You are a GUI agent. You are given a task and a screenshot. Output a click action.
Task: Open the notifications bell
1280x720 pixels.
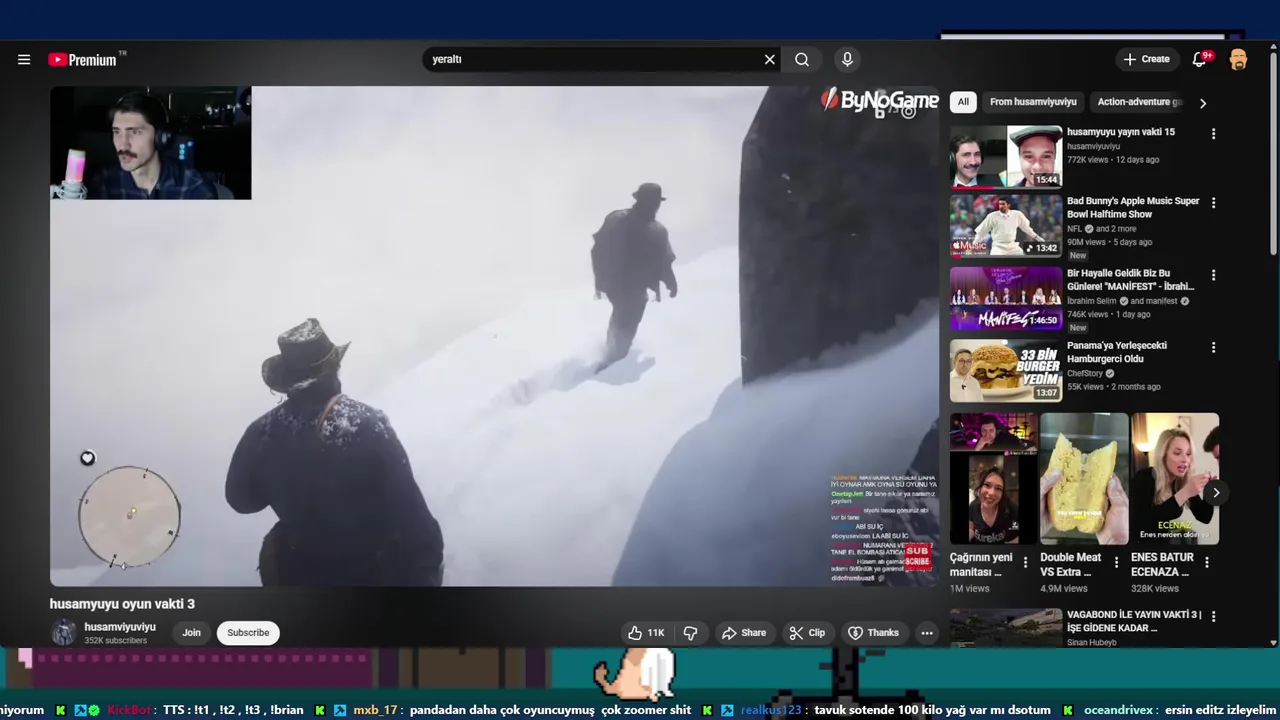pos(1199,59)
